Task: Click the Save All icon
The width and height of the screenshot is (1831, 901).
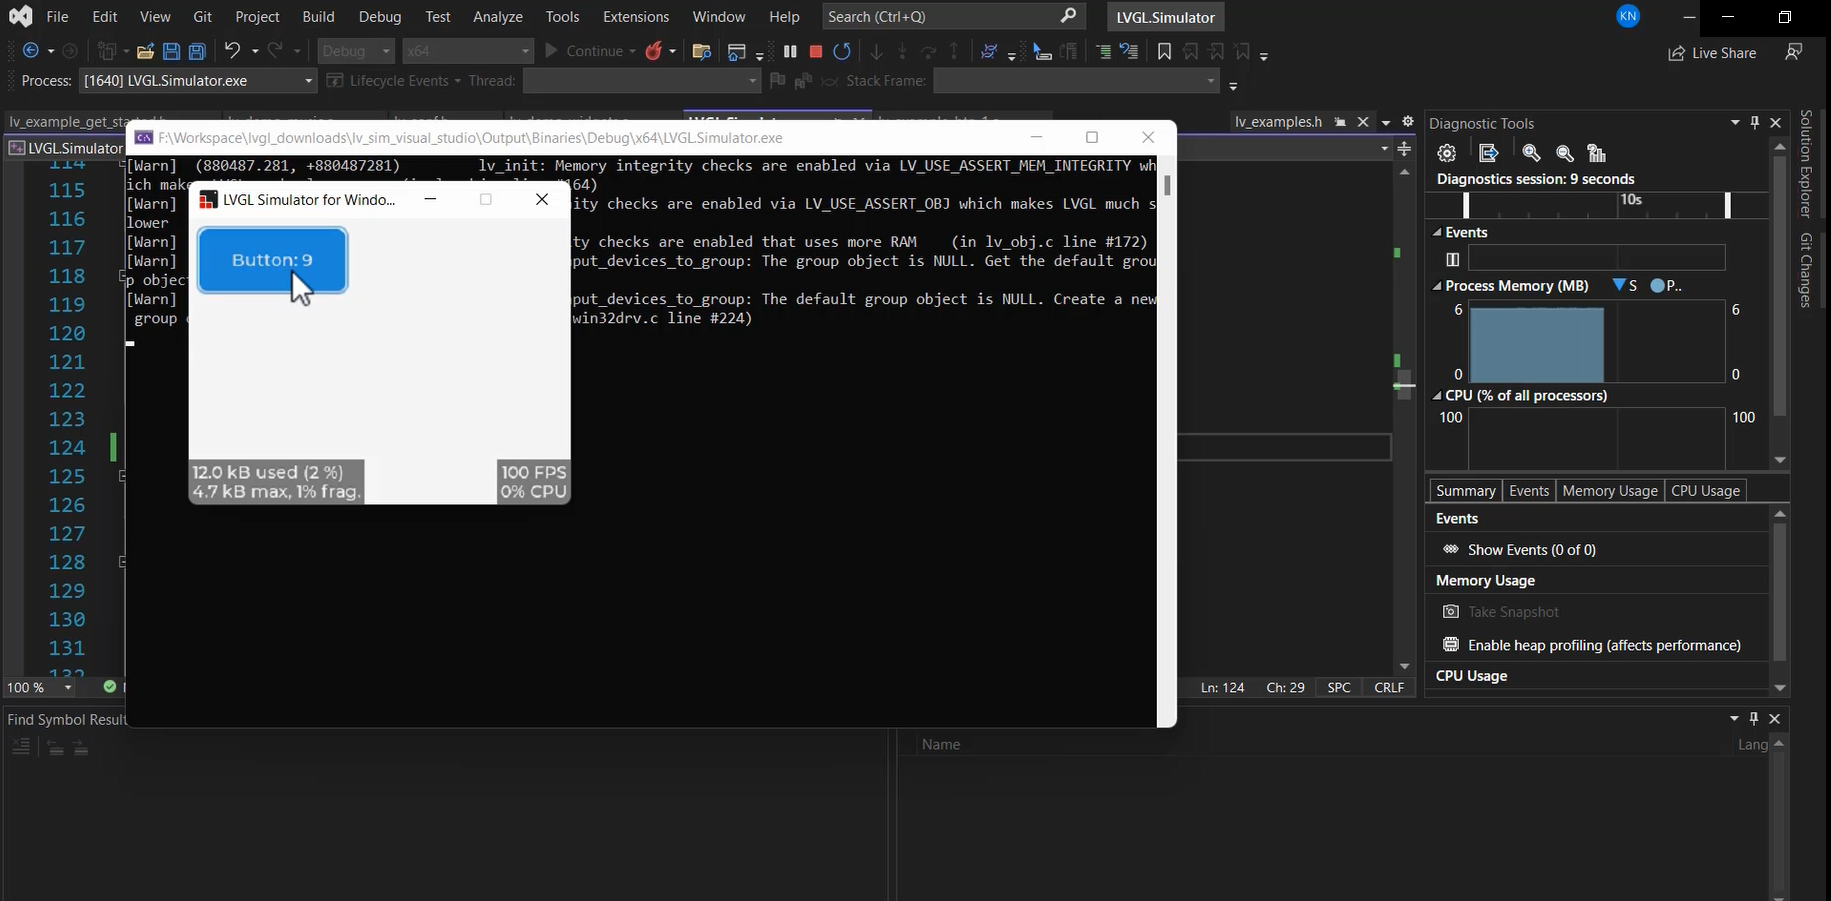Action: coord(198,51)
